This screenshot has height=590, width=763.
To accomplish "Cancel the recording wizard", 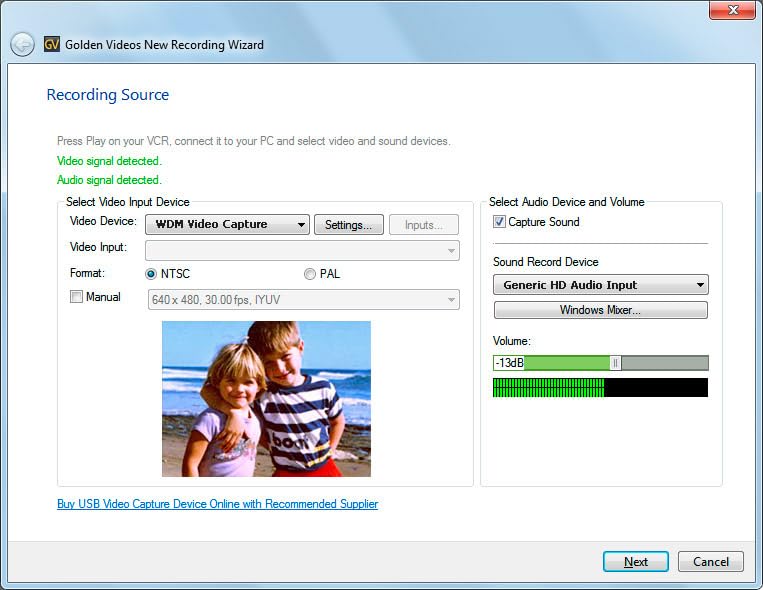I will point(710,562).
